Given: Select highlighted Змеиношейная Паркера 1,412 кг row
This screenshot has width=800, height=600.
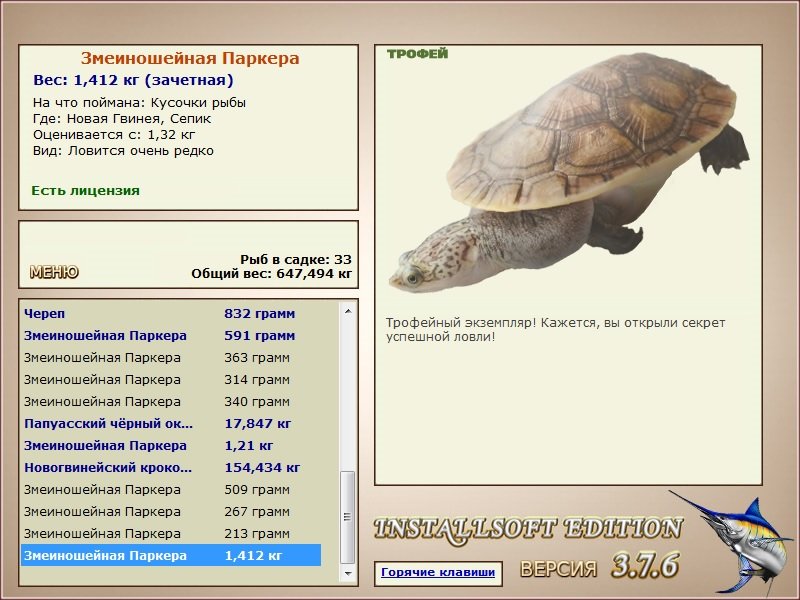Looking at the screenshot, I should pyautogui.click(x=171, y=555).
